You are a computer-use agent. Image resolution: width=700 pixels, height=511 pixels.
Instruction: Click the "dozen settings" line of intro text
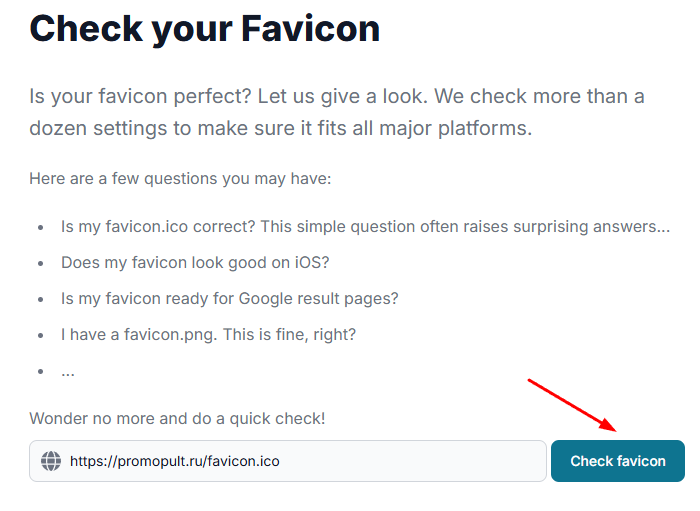click(281, 129)
